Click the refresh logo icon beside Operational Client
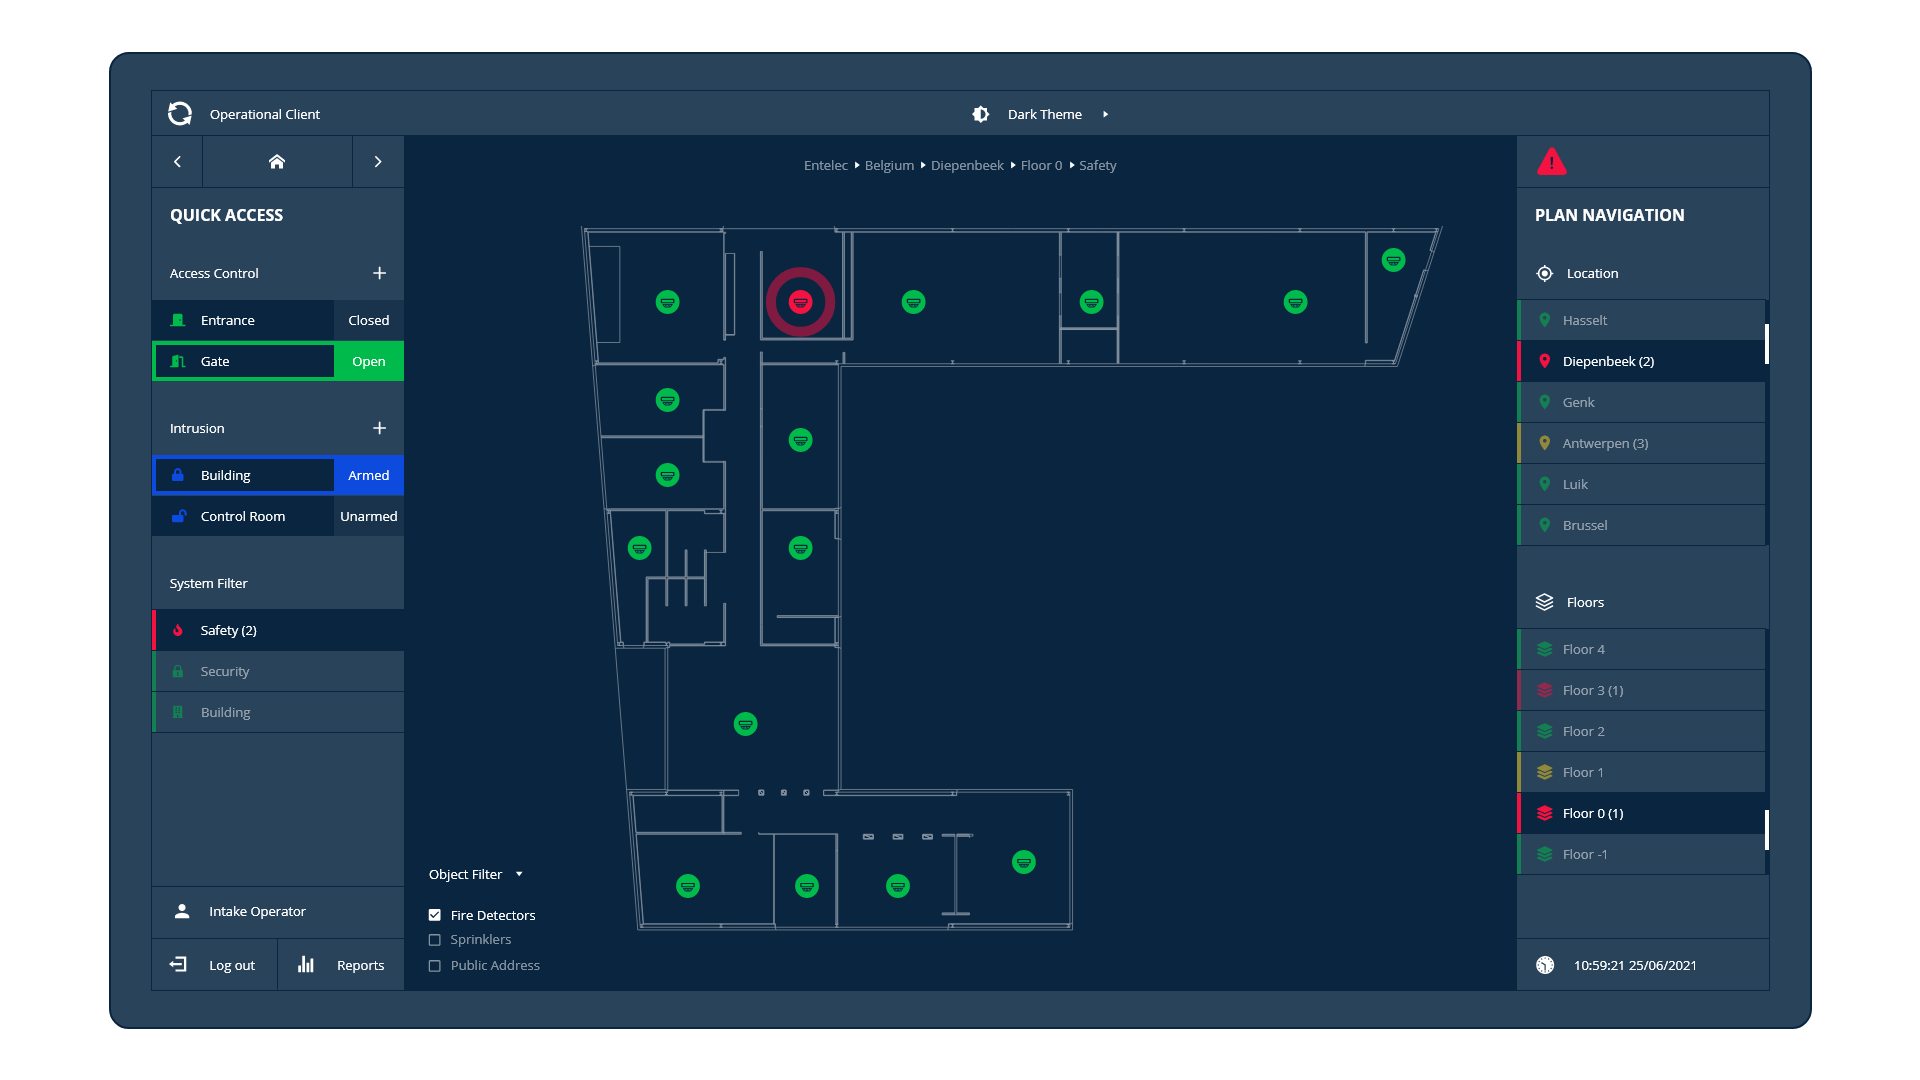1920x1080 pixels. [x=180, y=114]
